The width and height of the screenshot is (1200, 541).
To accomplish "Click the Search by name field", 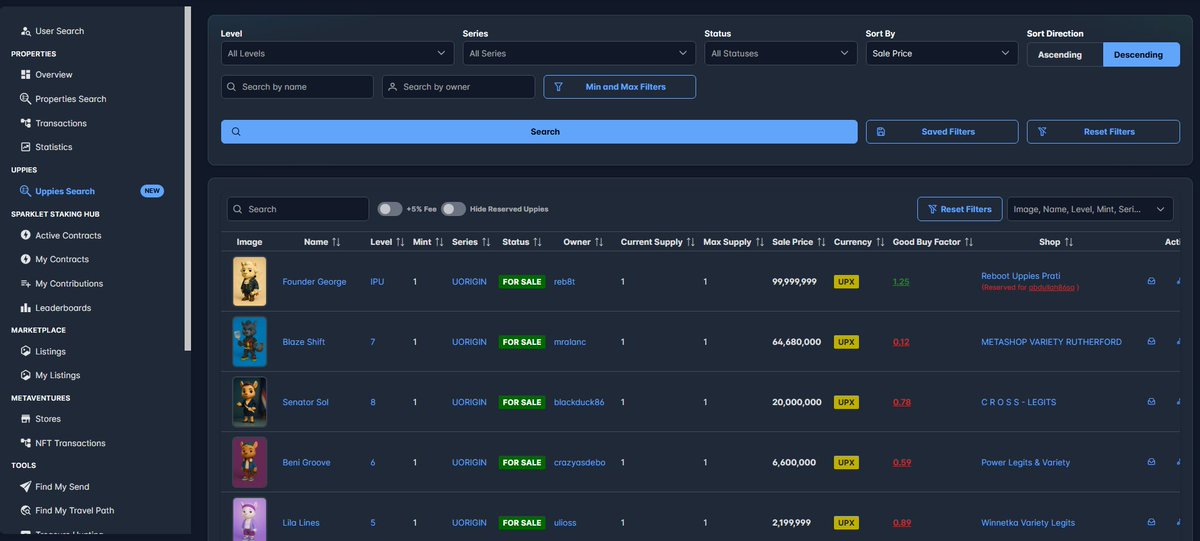I will click(x=297, y=87).
